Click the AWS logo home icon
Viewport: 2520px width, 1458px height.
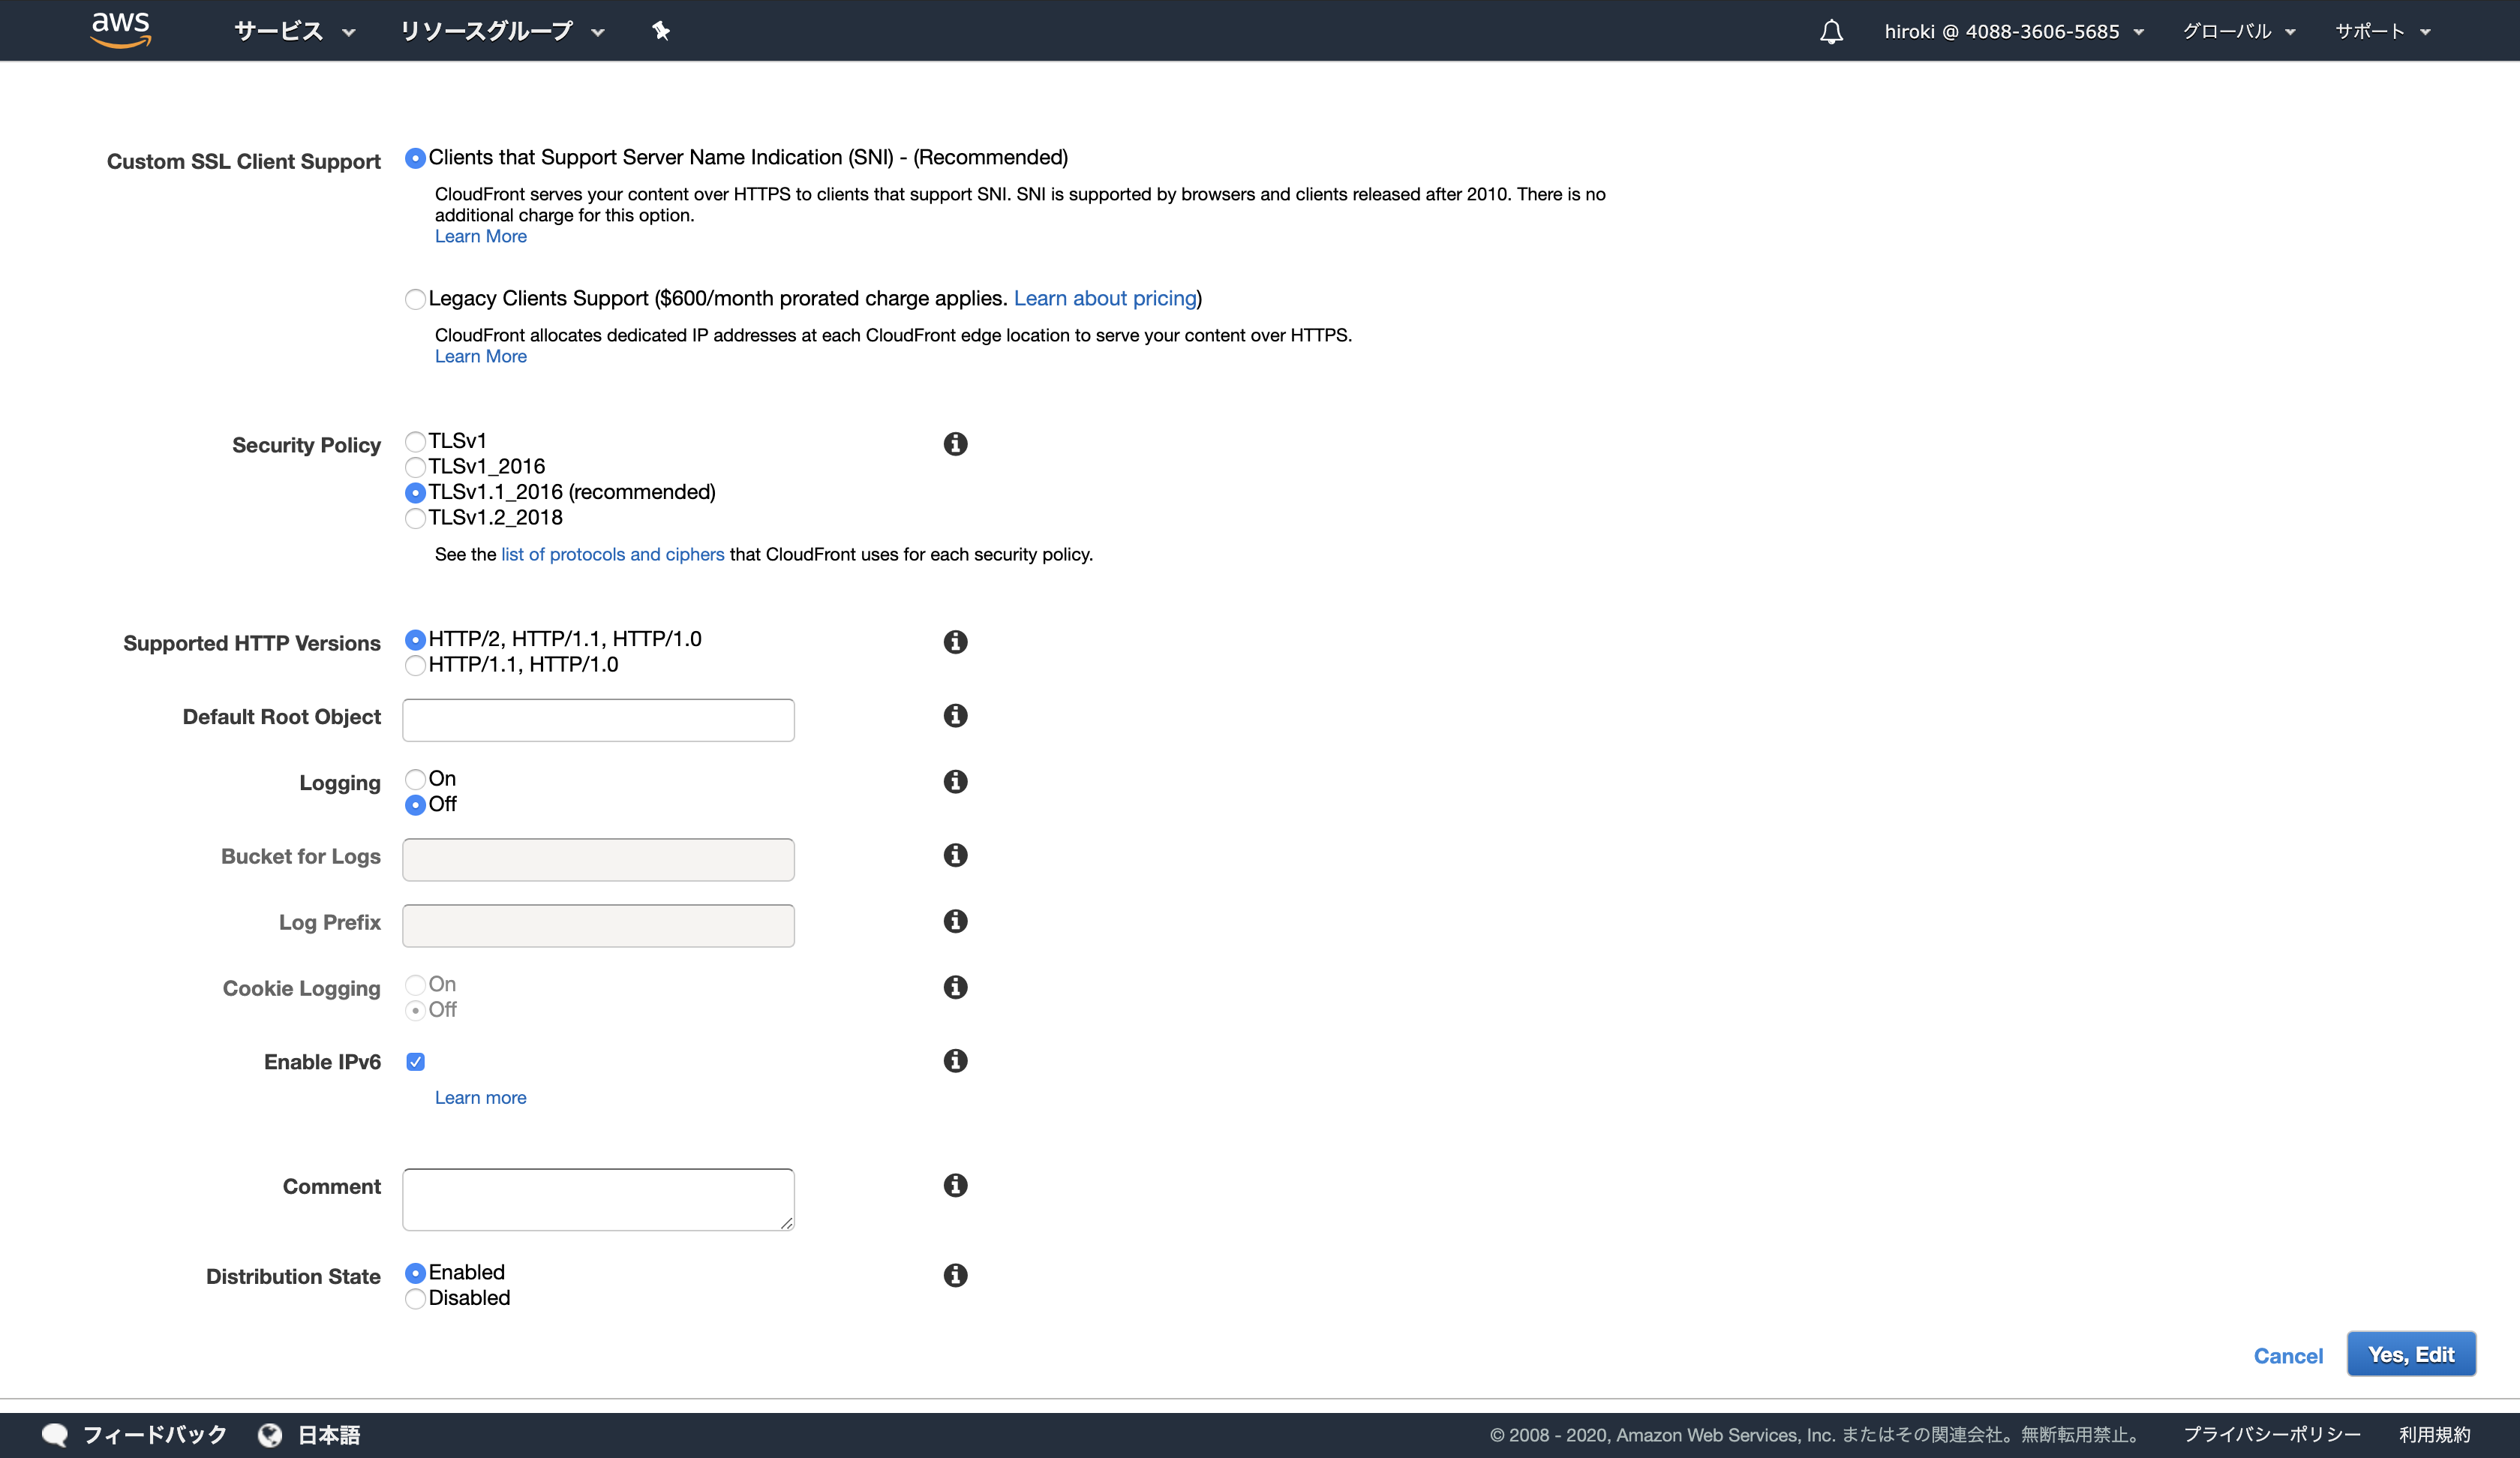[x=120, y=30]
